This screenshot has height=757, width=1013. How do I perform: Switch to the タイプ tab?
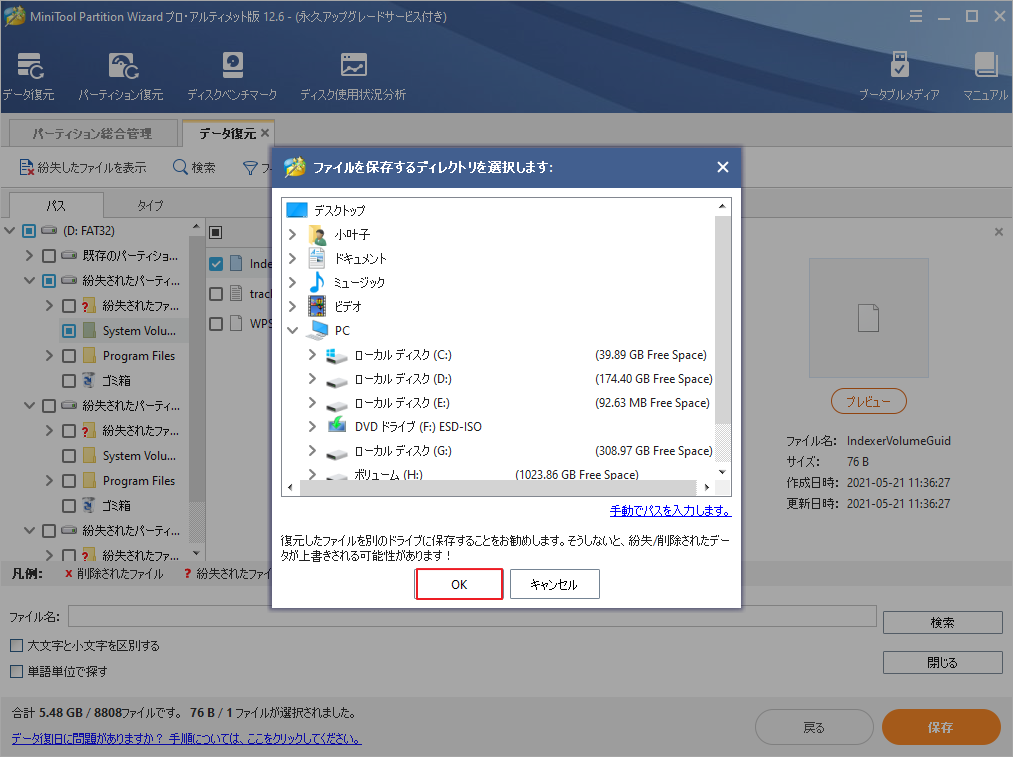pyautogui.click(x=150, y=205)
